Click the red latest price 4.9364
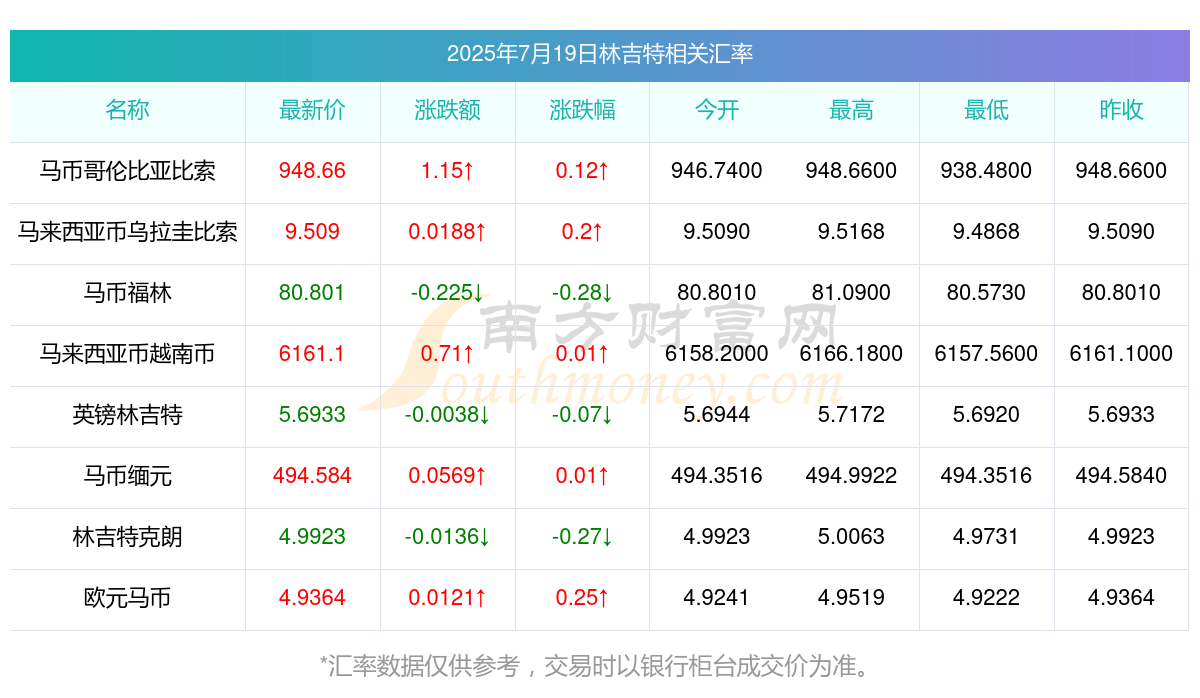 [x=312, y=598]
